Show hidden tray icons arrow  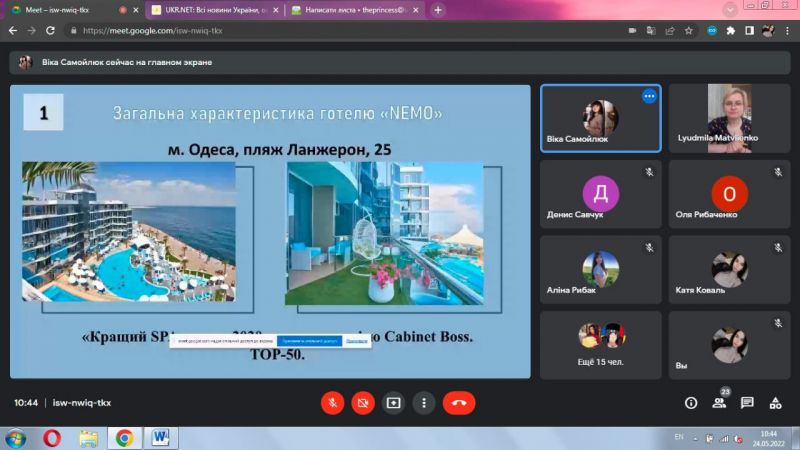(x=695, y=439)
